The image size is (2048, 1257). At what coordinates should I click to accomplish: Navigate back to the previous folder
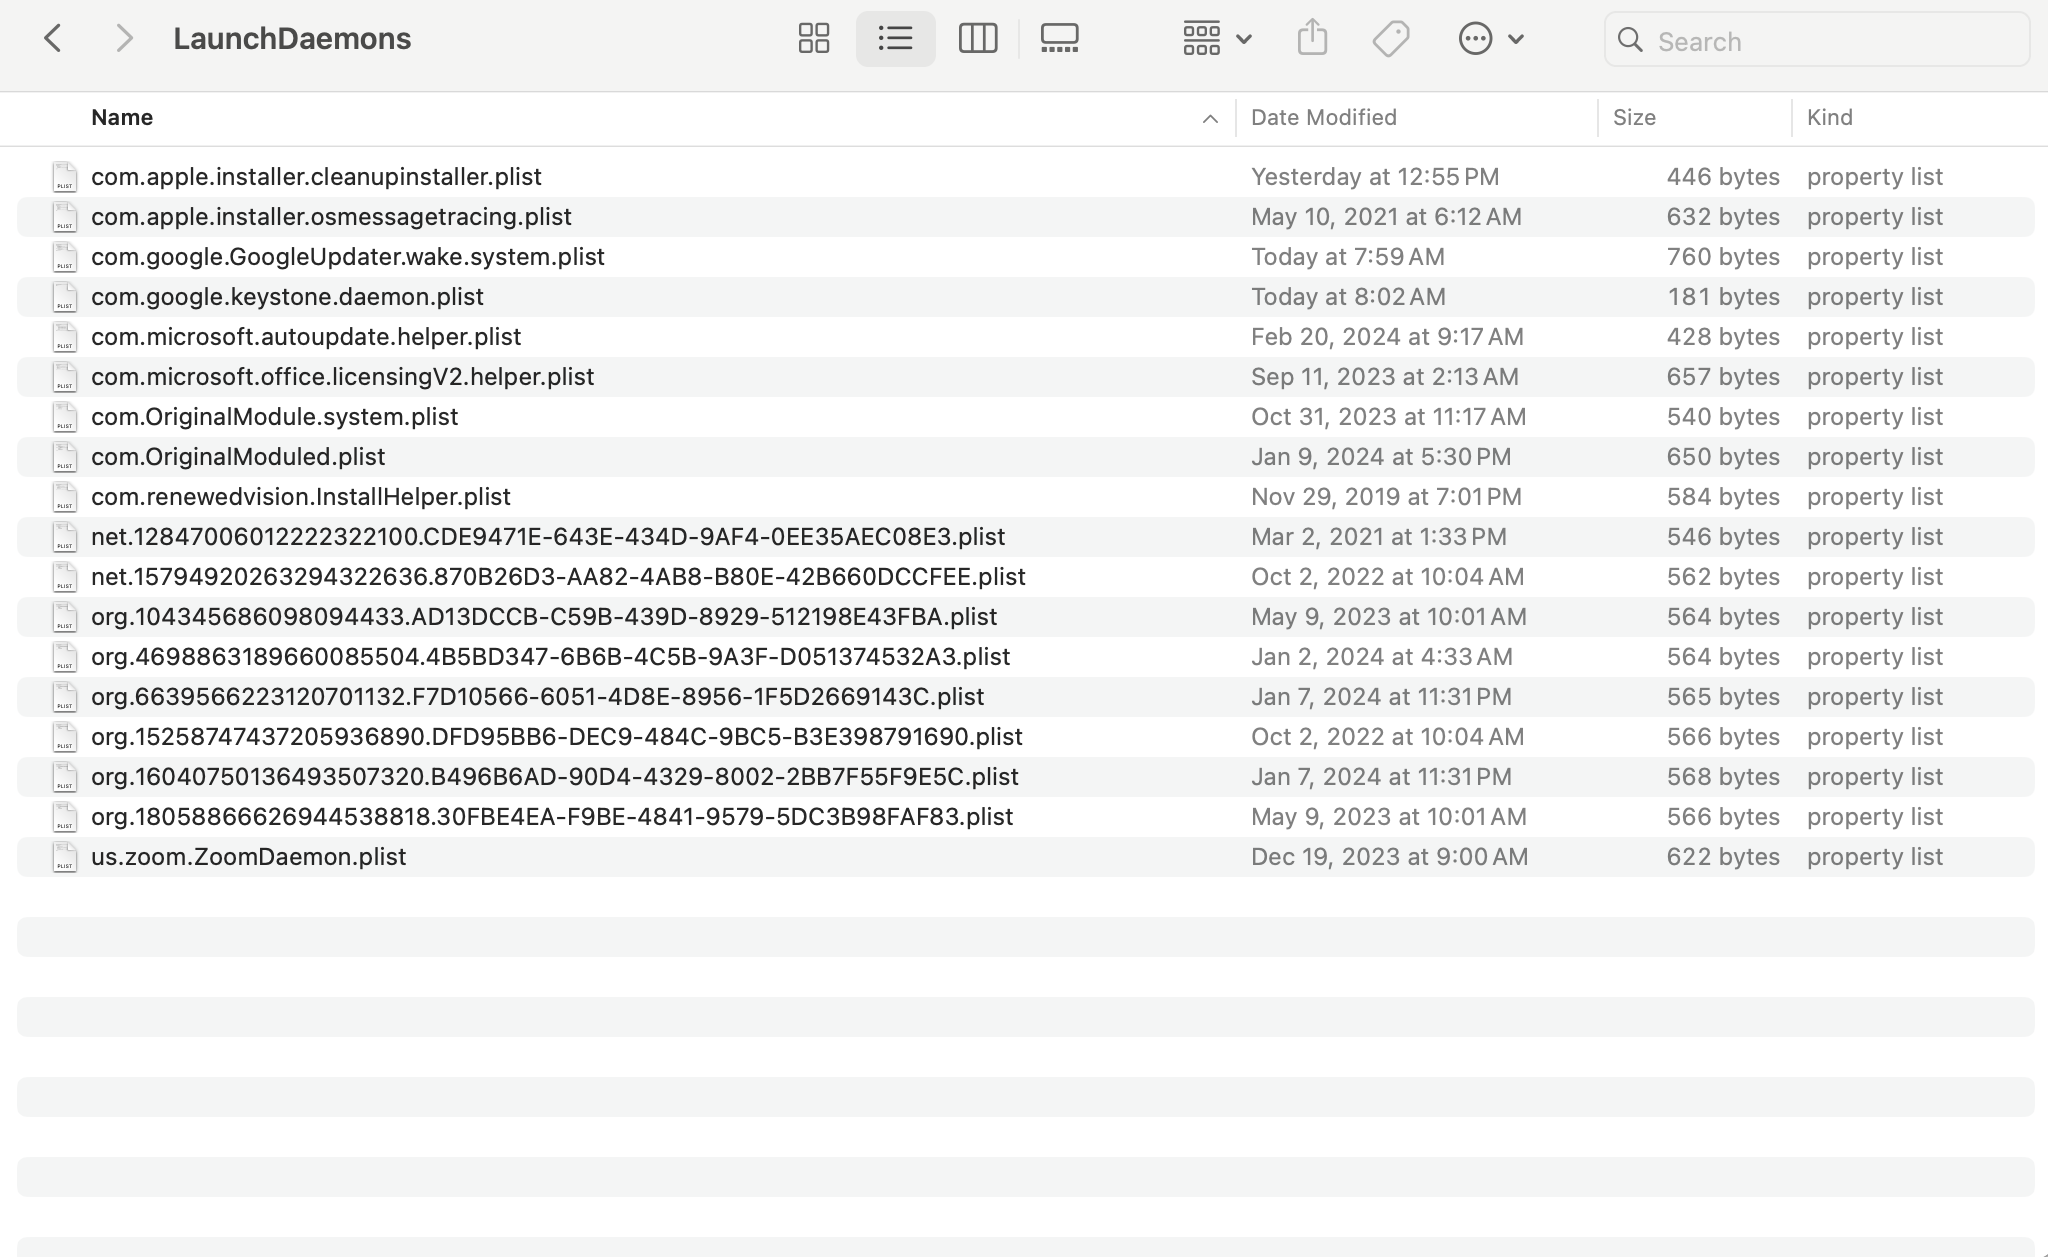coord(54,38)
